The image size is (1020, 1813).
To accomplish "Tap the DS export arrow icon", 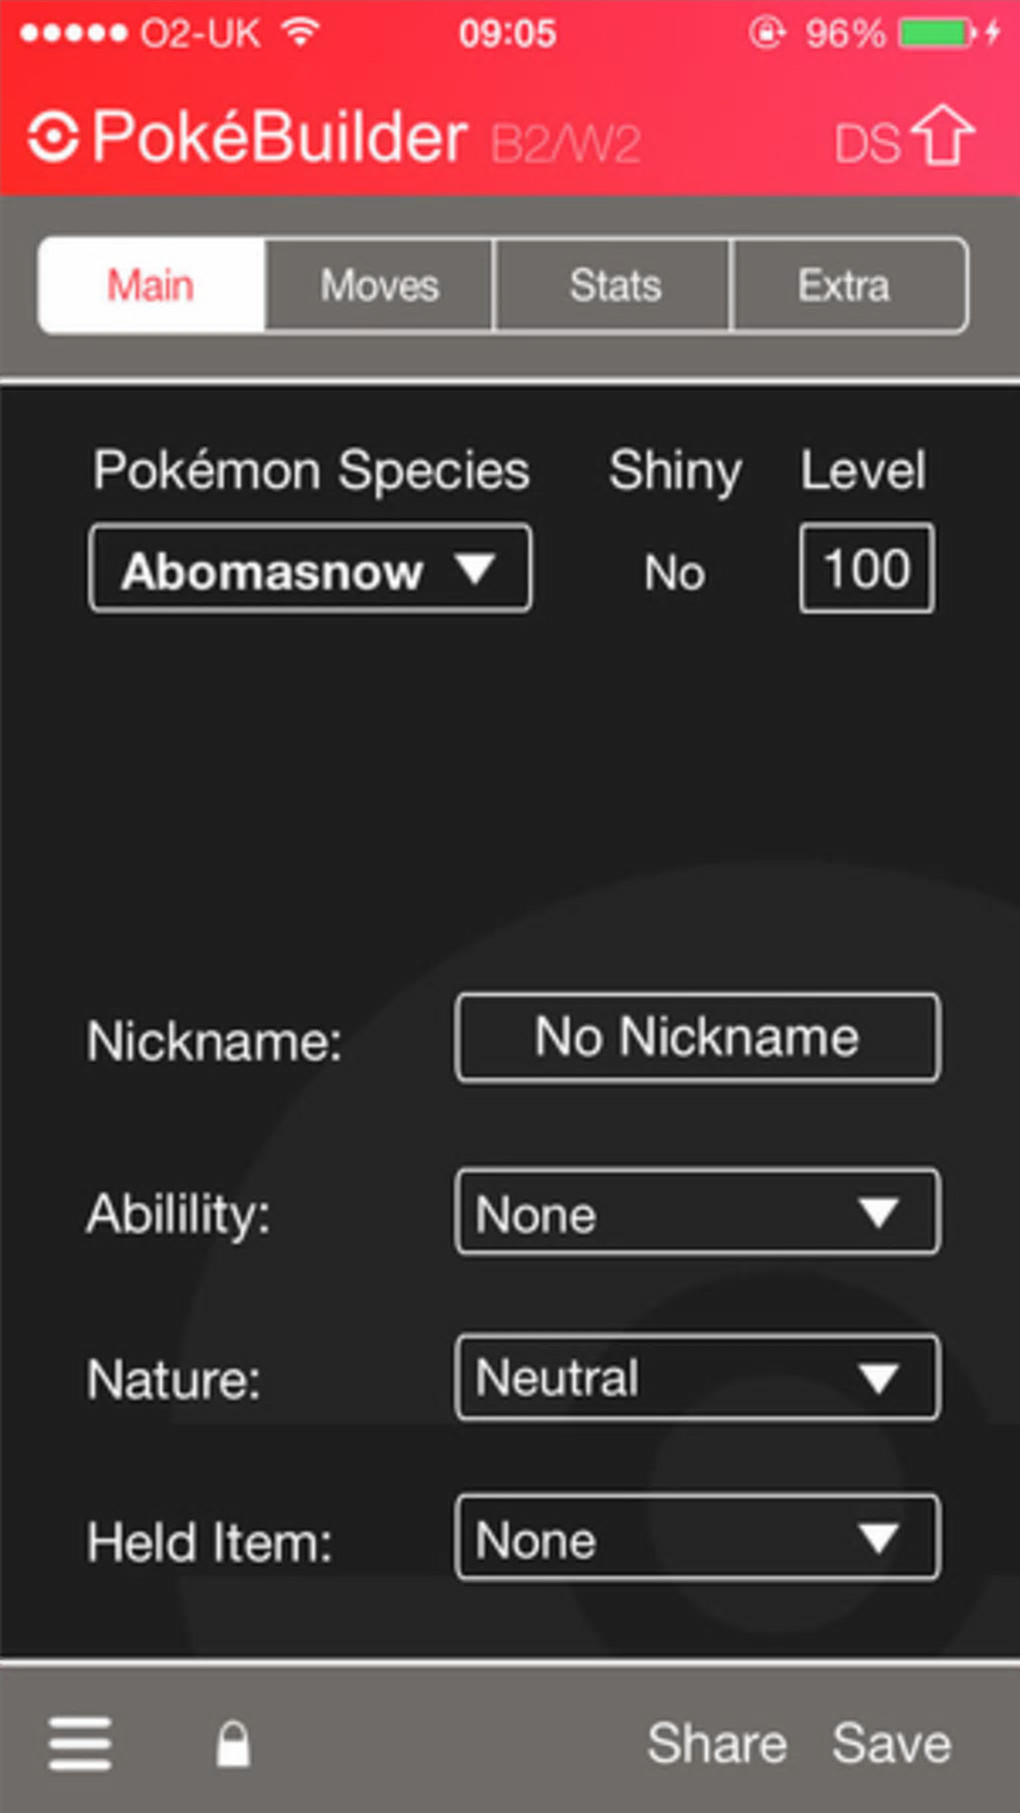I will (x=944, y=136).
